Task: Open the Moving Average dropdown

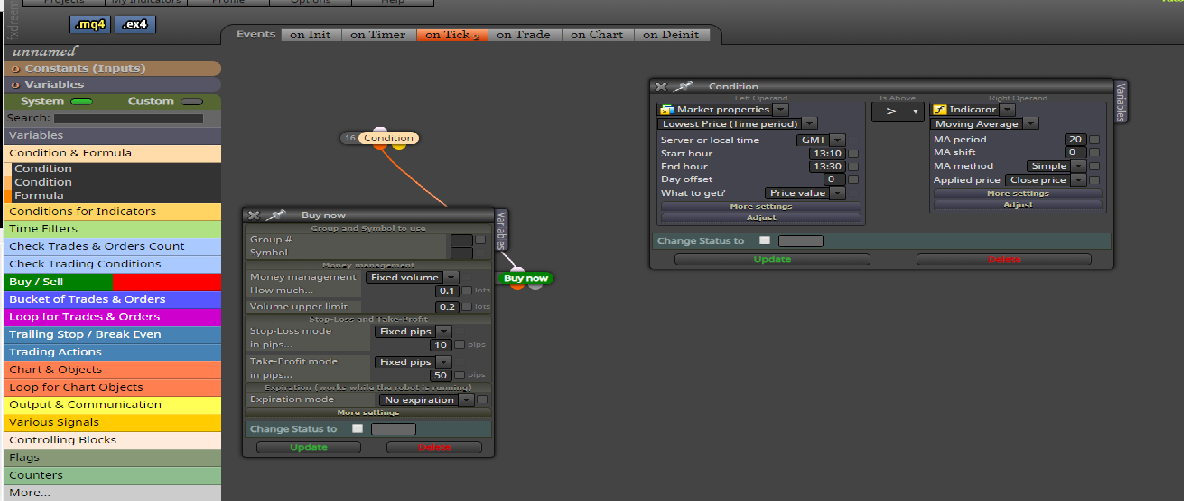Action: pyautogui.click(x=1030, y=123)
